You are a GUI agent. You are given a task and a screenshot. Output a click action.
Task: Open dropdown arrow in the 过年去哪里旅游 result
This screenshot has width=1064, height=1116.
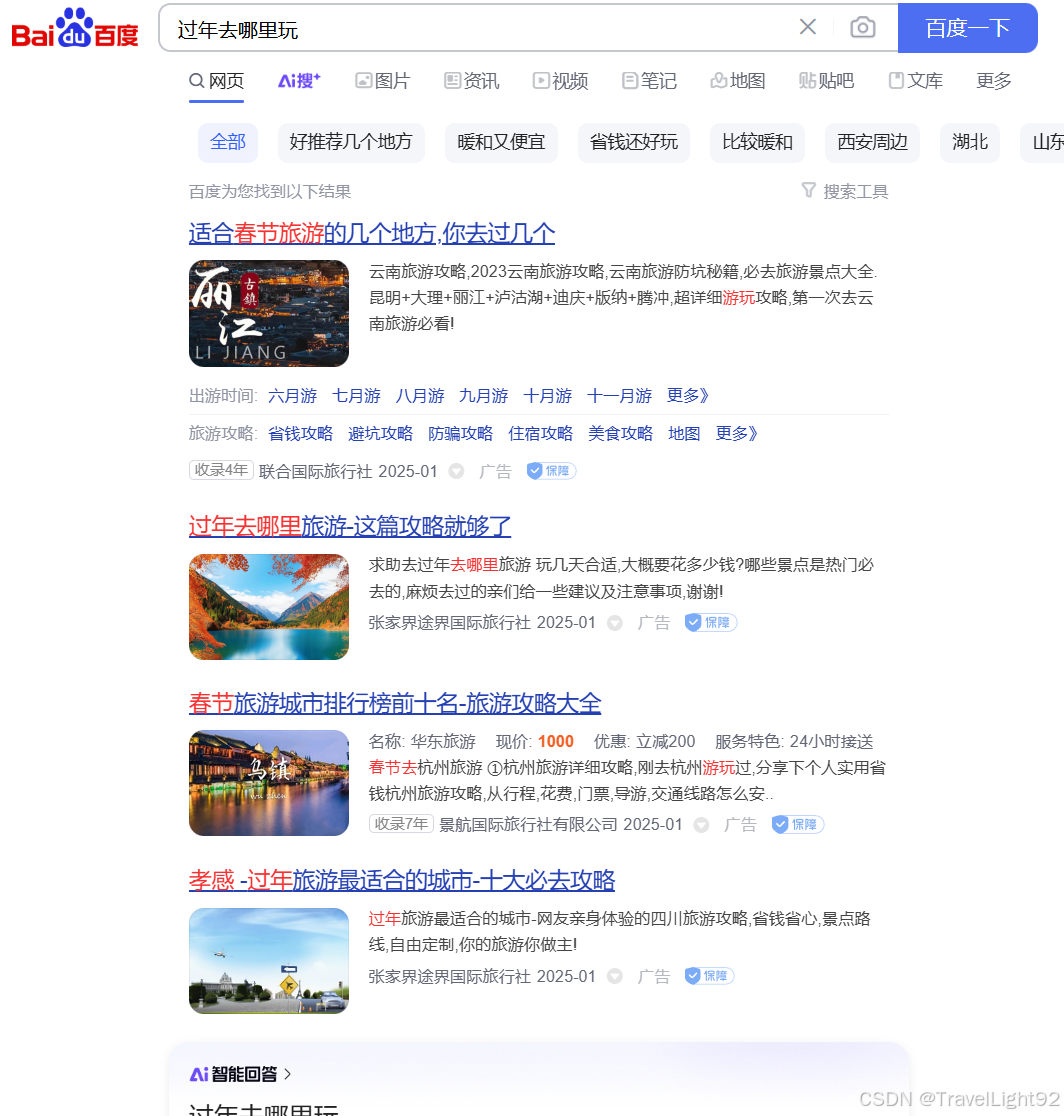(x=615, y=623)
